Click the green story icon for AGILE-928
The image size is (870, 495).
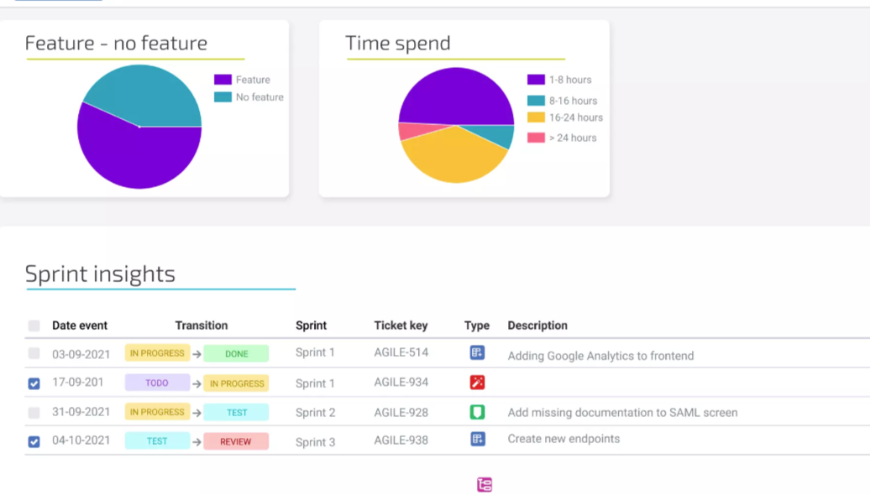click(477, 412)
